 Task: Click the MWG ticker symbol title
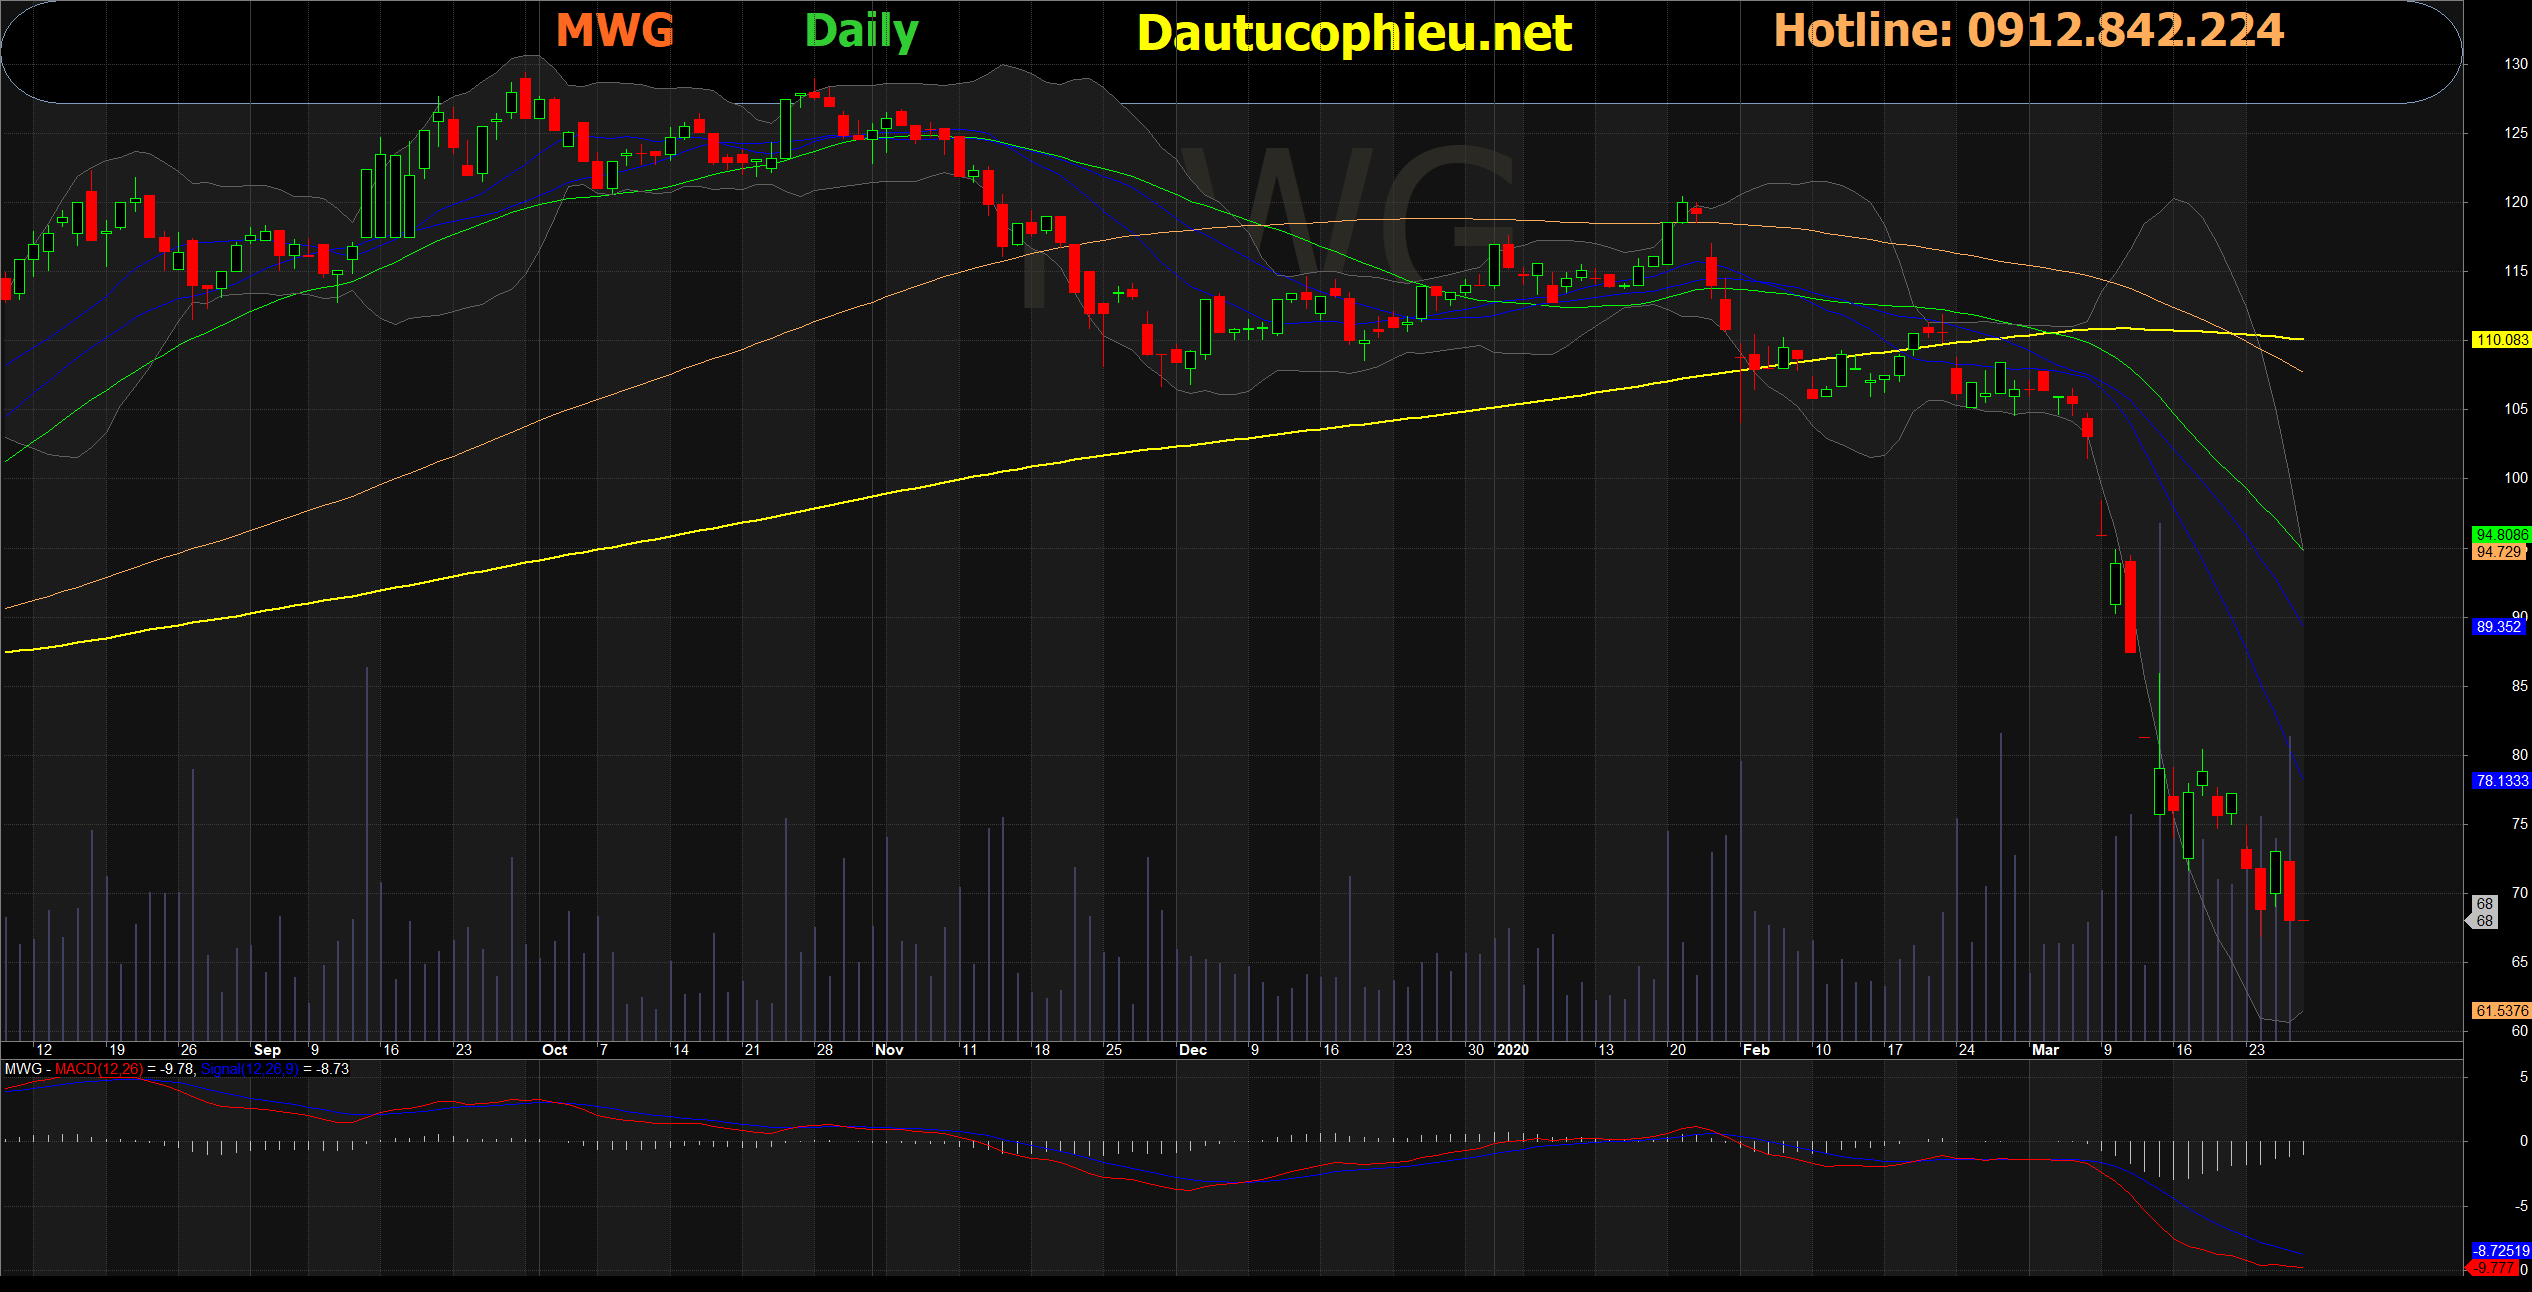(615, 31)
